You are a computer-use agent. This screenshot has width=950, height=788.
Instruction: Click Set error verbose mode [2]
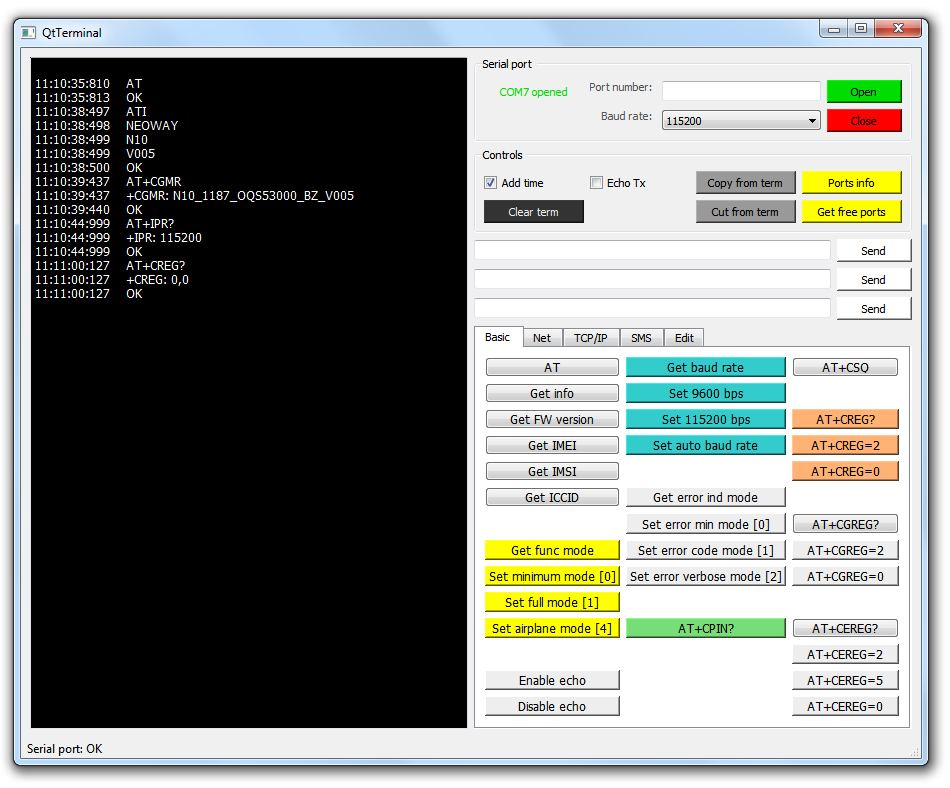pyautogui.click(x=706, y=577)
